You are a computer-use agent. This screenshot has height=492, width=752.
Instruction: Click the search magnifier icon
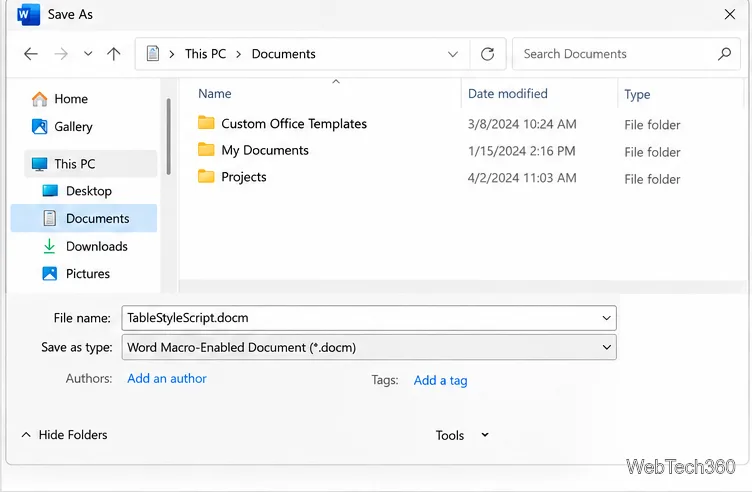(724, 54)
